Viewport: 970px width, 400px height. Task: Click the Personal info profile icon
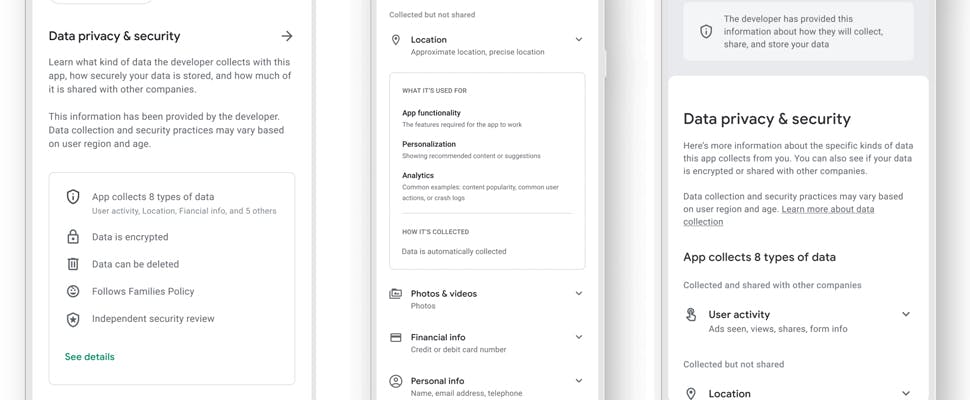pos(396,381)
